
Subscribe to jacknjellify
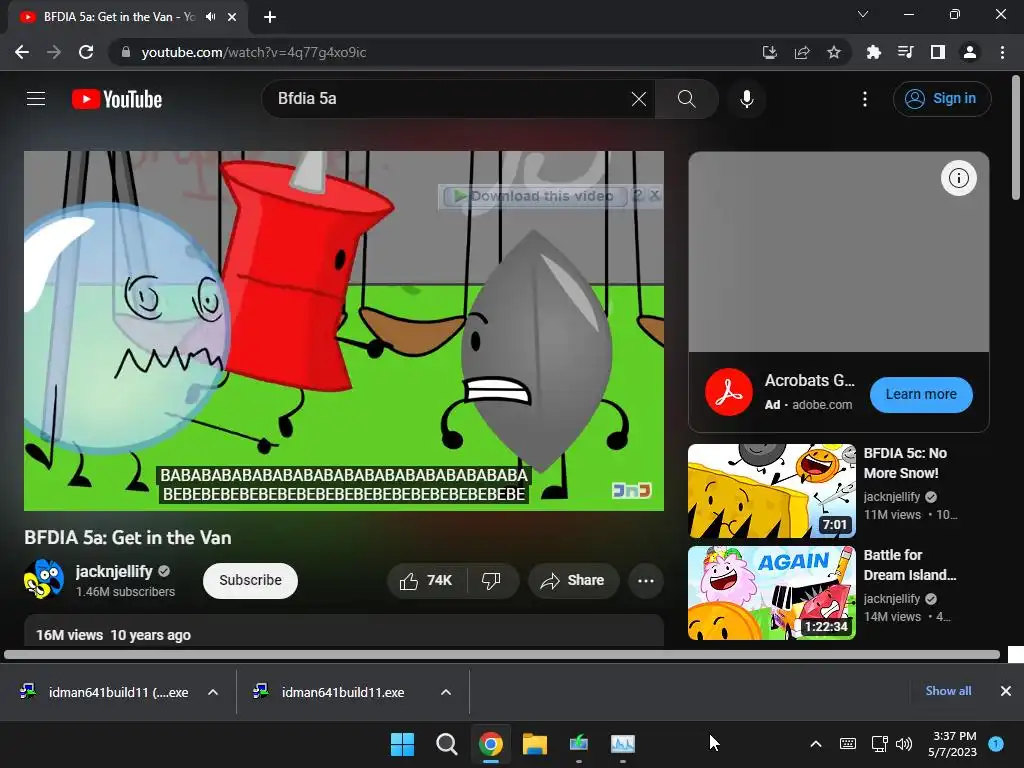[250, 581]
